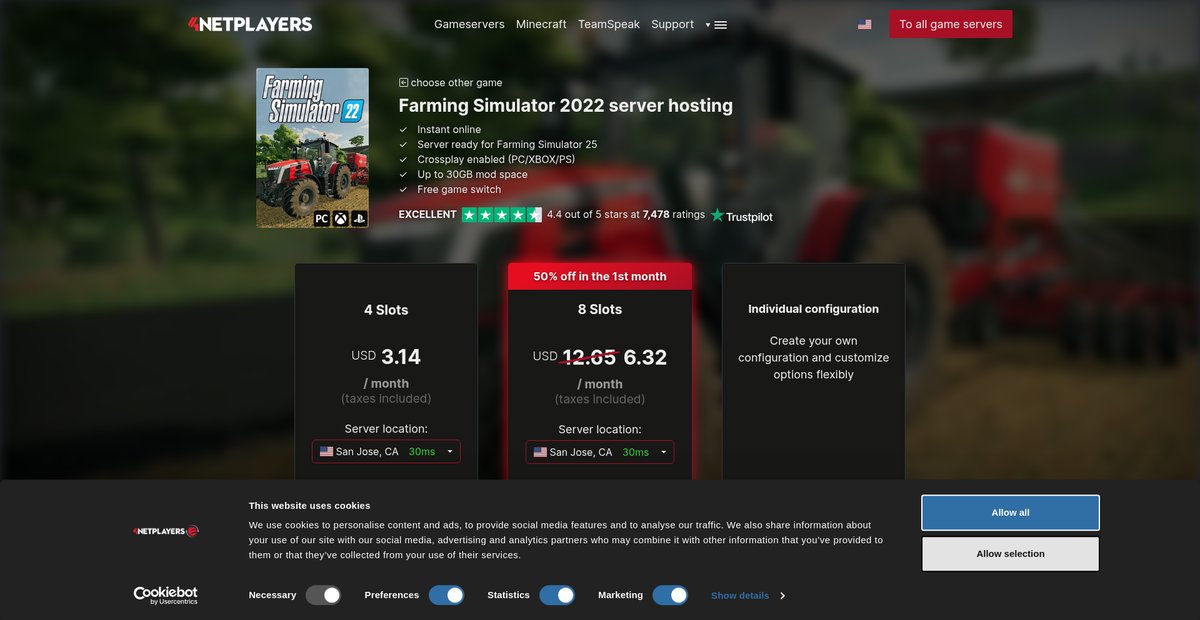Screen dimensions: 1200x620
Task: Toggle the Preferences cookies switch
Action: pos(447,595)
